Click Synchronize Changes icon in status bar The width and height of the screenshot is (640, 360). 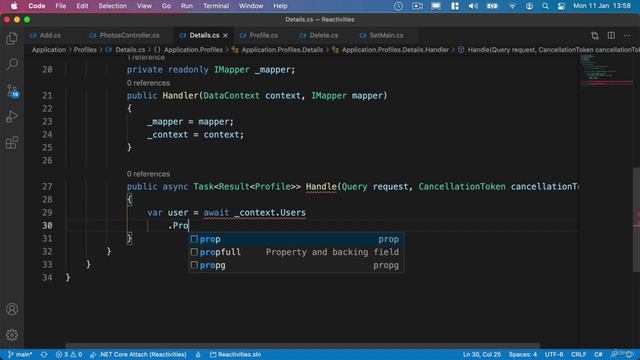point(44,354)
